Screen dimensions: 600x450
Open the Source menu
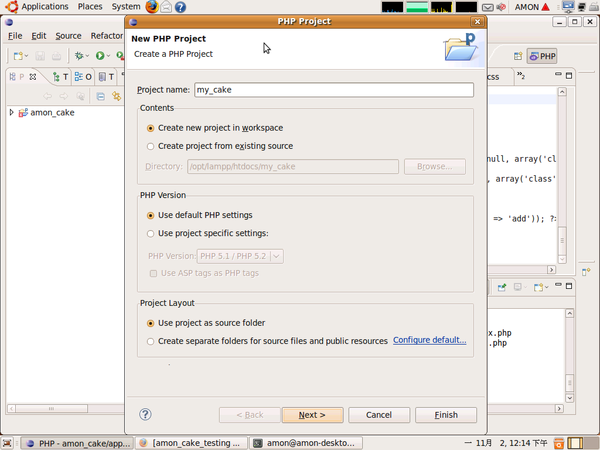pos(68,36)
